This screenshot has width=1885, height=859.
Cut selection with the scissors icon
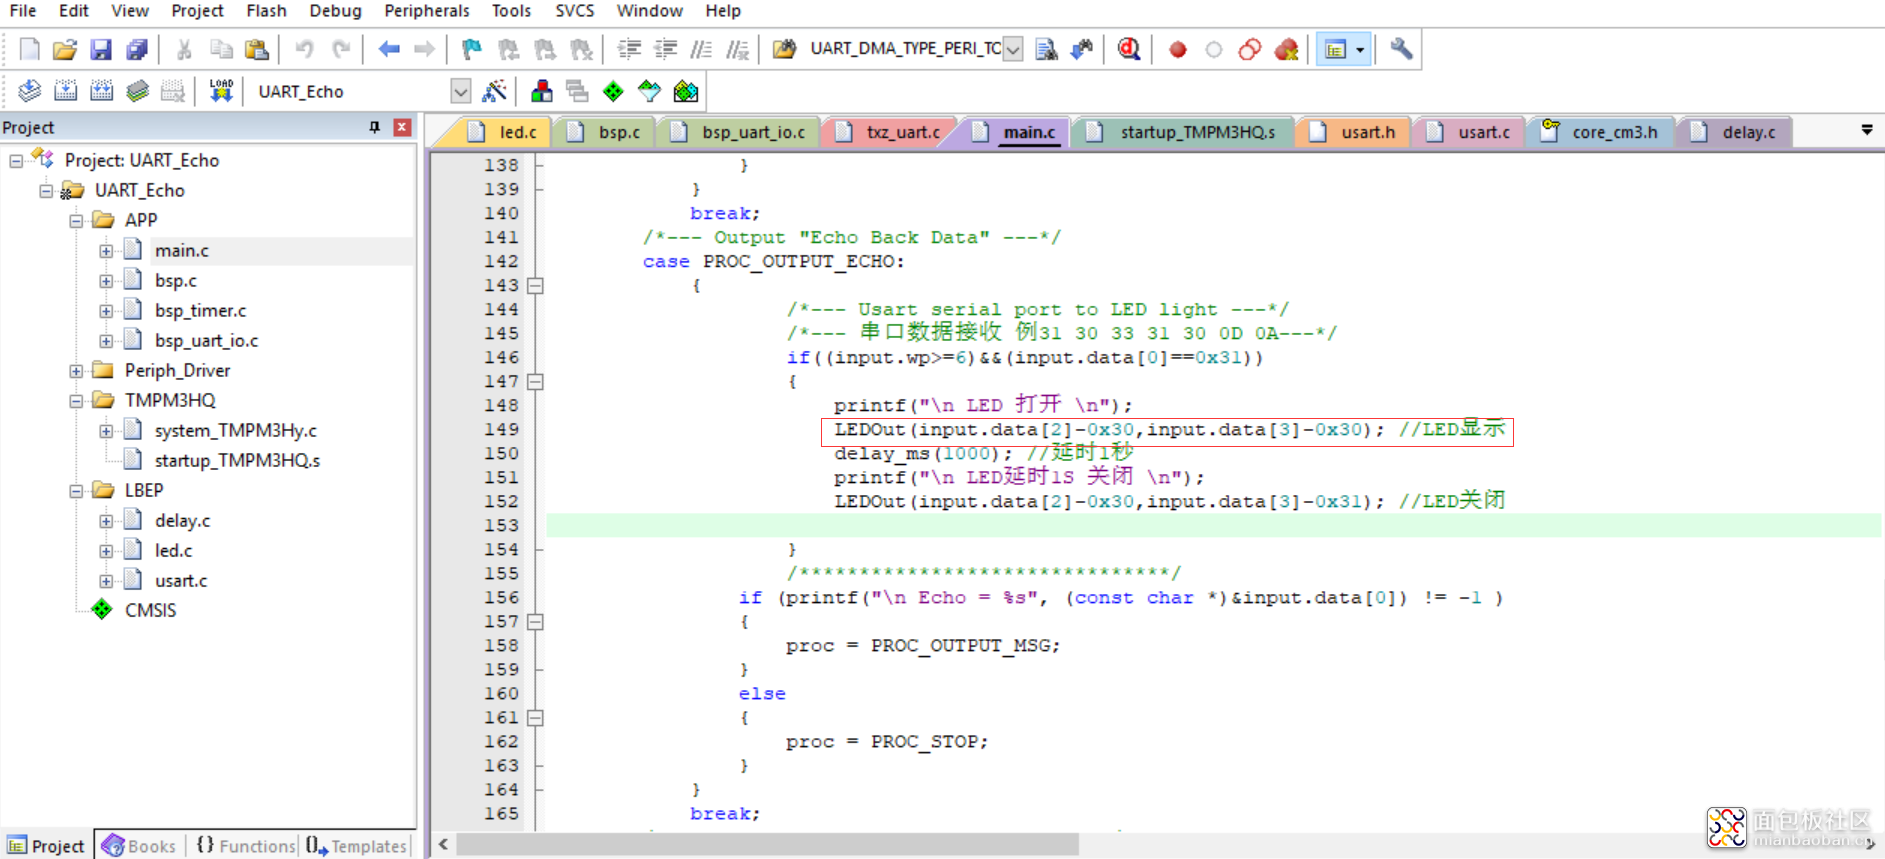pos(184,49)
